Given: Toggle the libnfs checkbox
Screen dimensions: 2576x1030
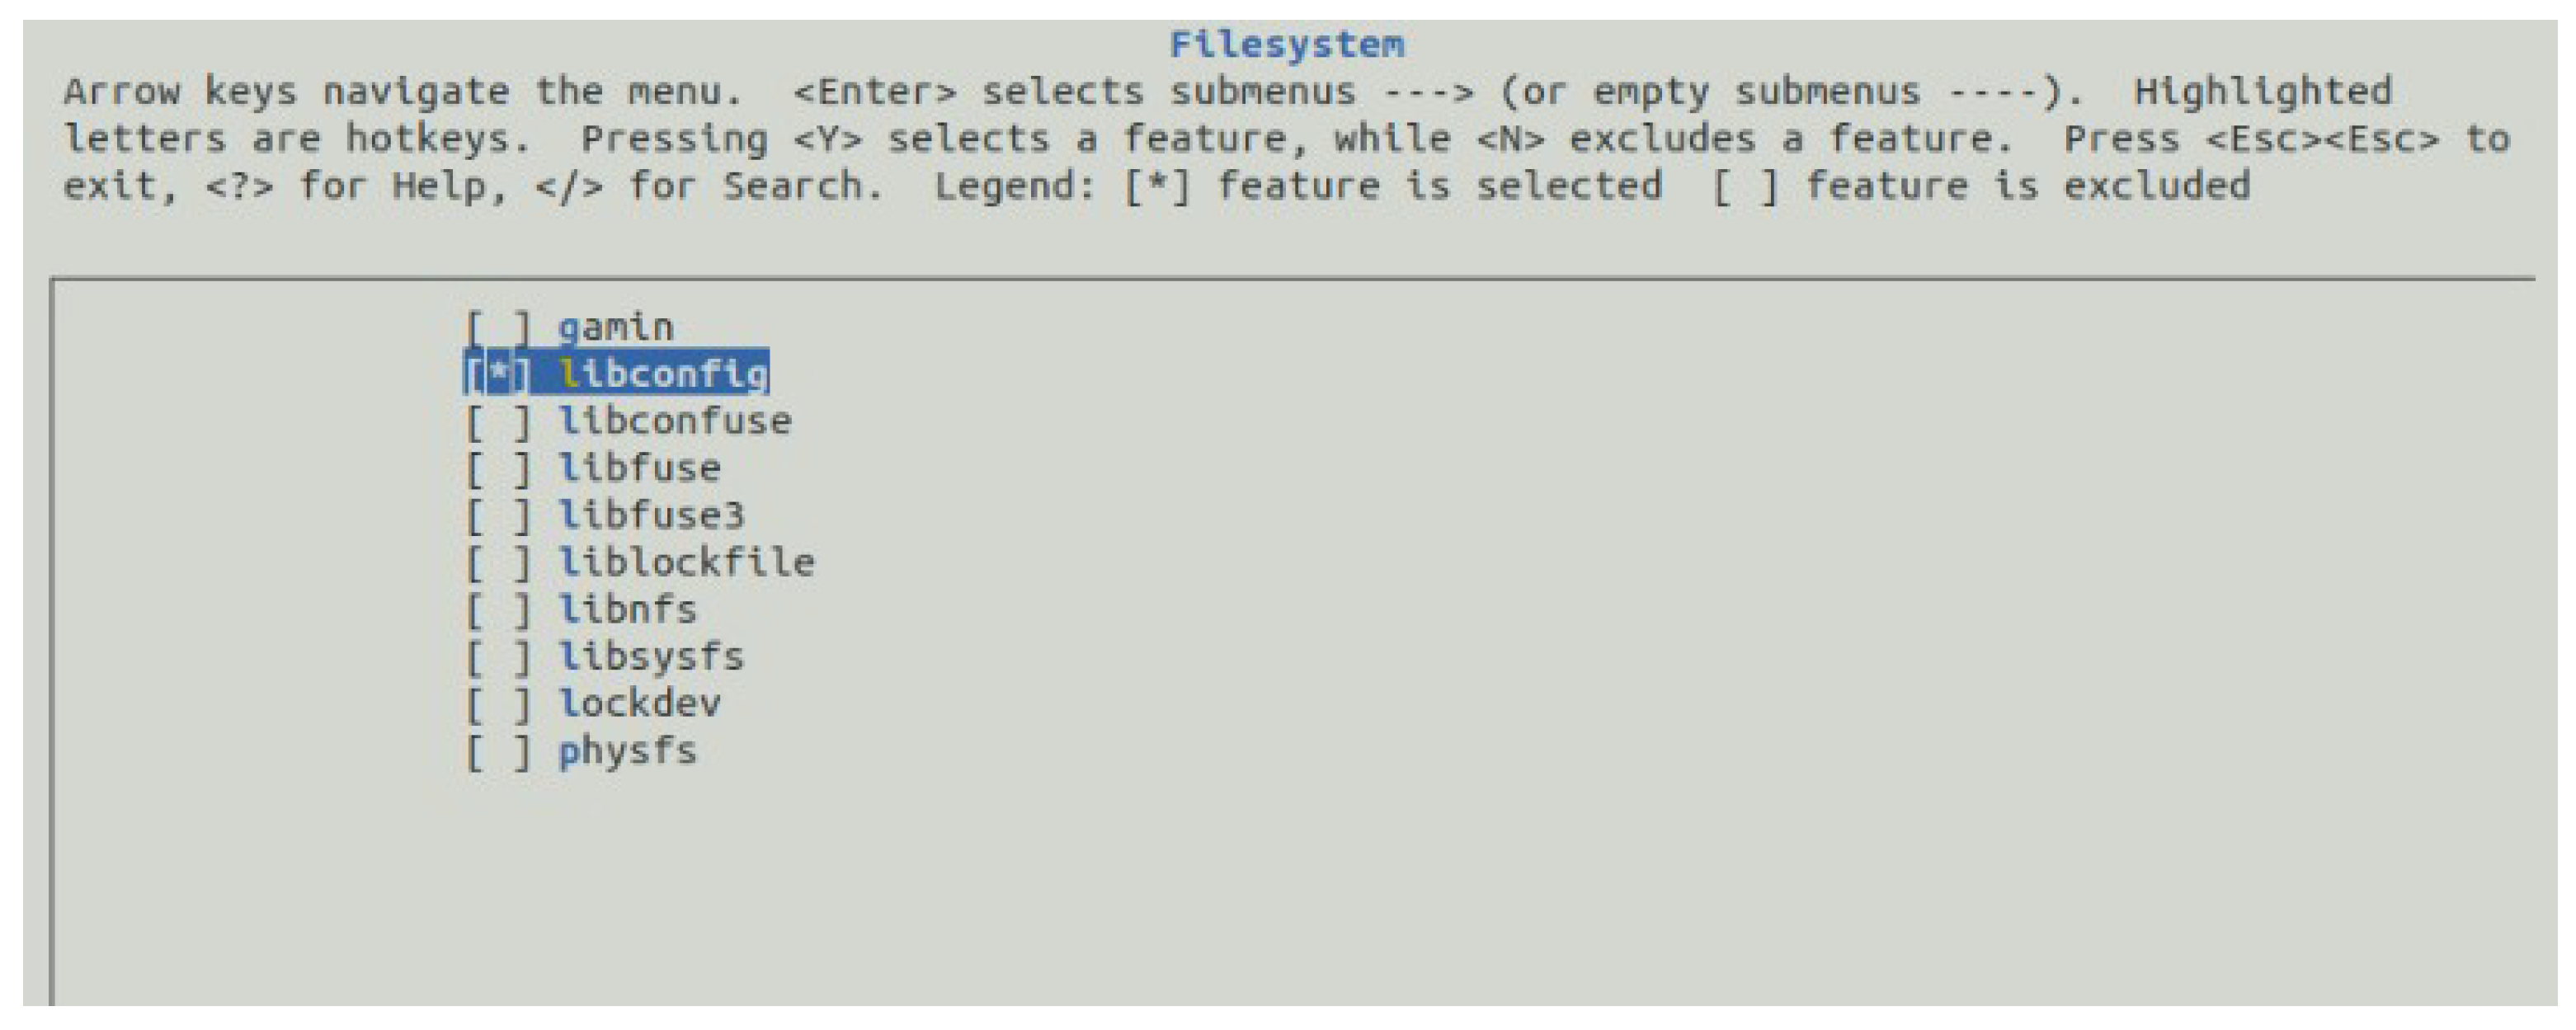Looking at the screenshot, I should pyautogui.click(x=497, y=610).
